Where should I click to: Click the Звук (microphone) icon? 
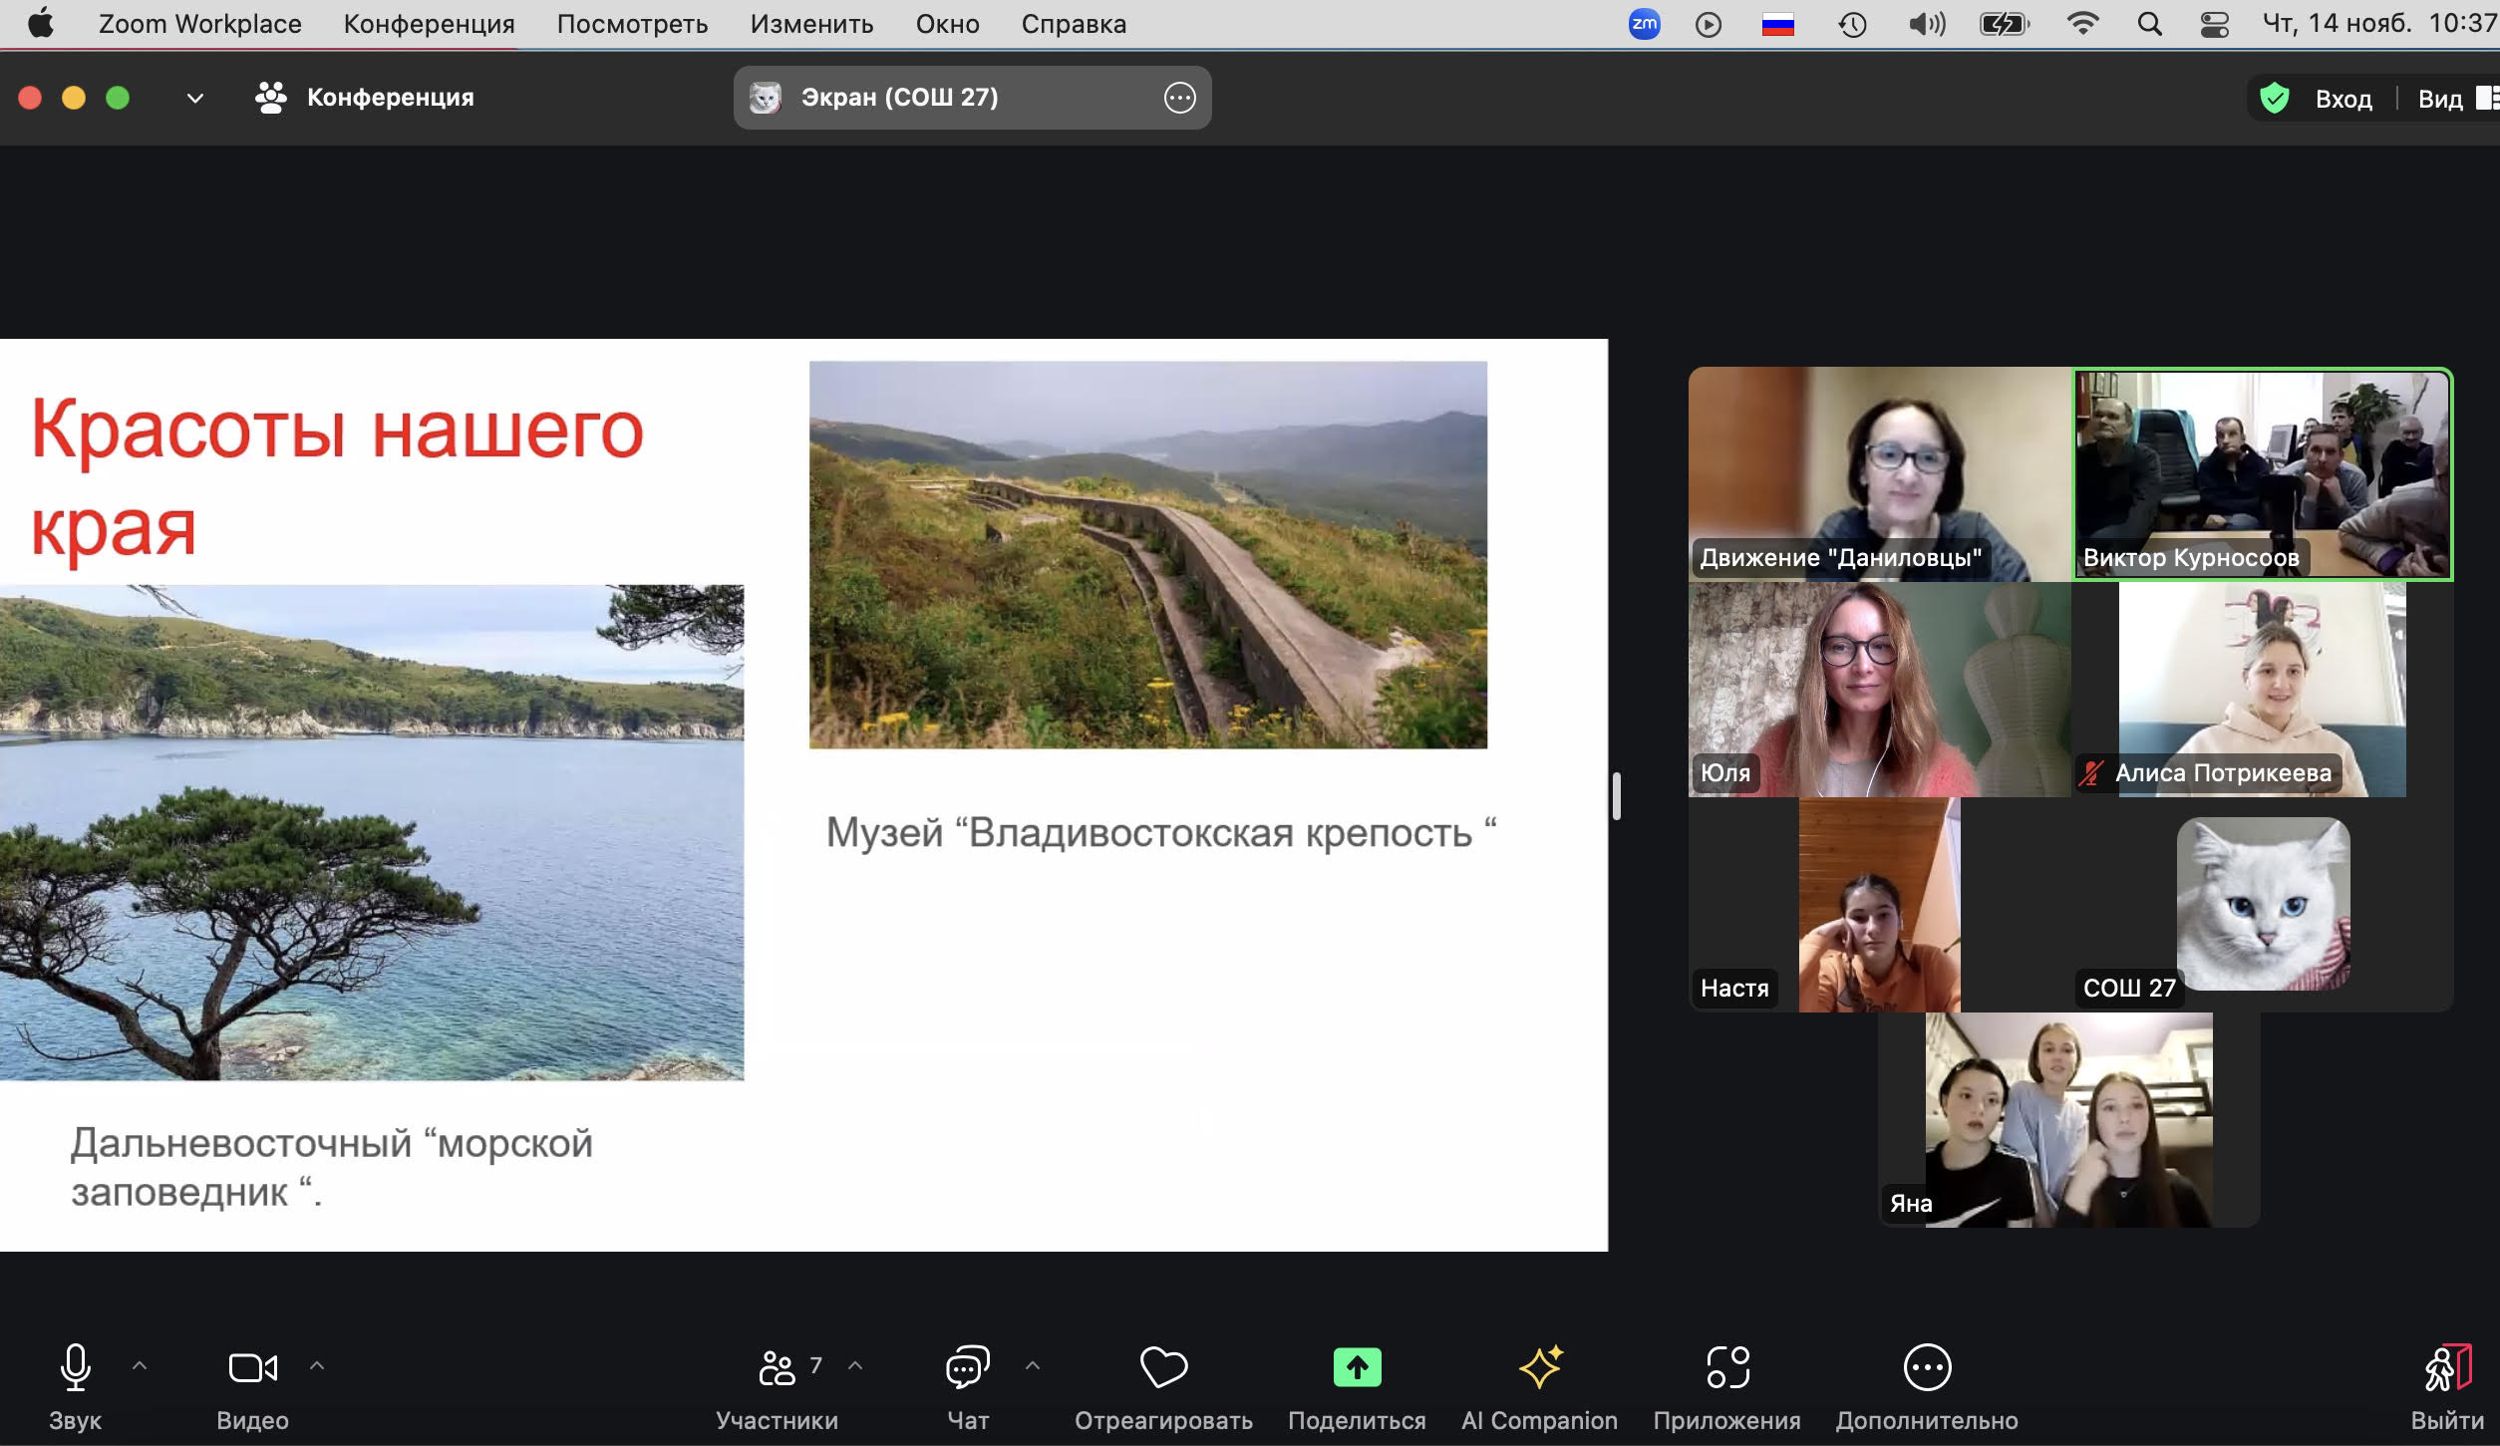[x=69, y=1369]
